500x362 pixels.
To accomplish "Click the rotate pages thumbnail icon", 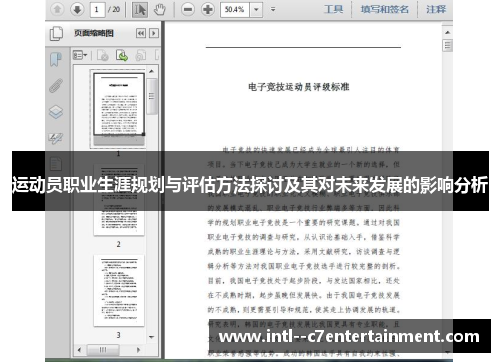I will click(141, 55).
